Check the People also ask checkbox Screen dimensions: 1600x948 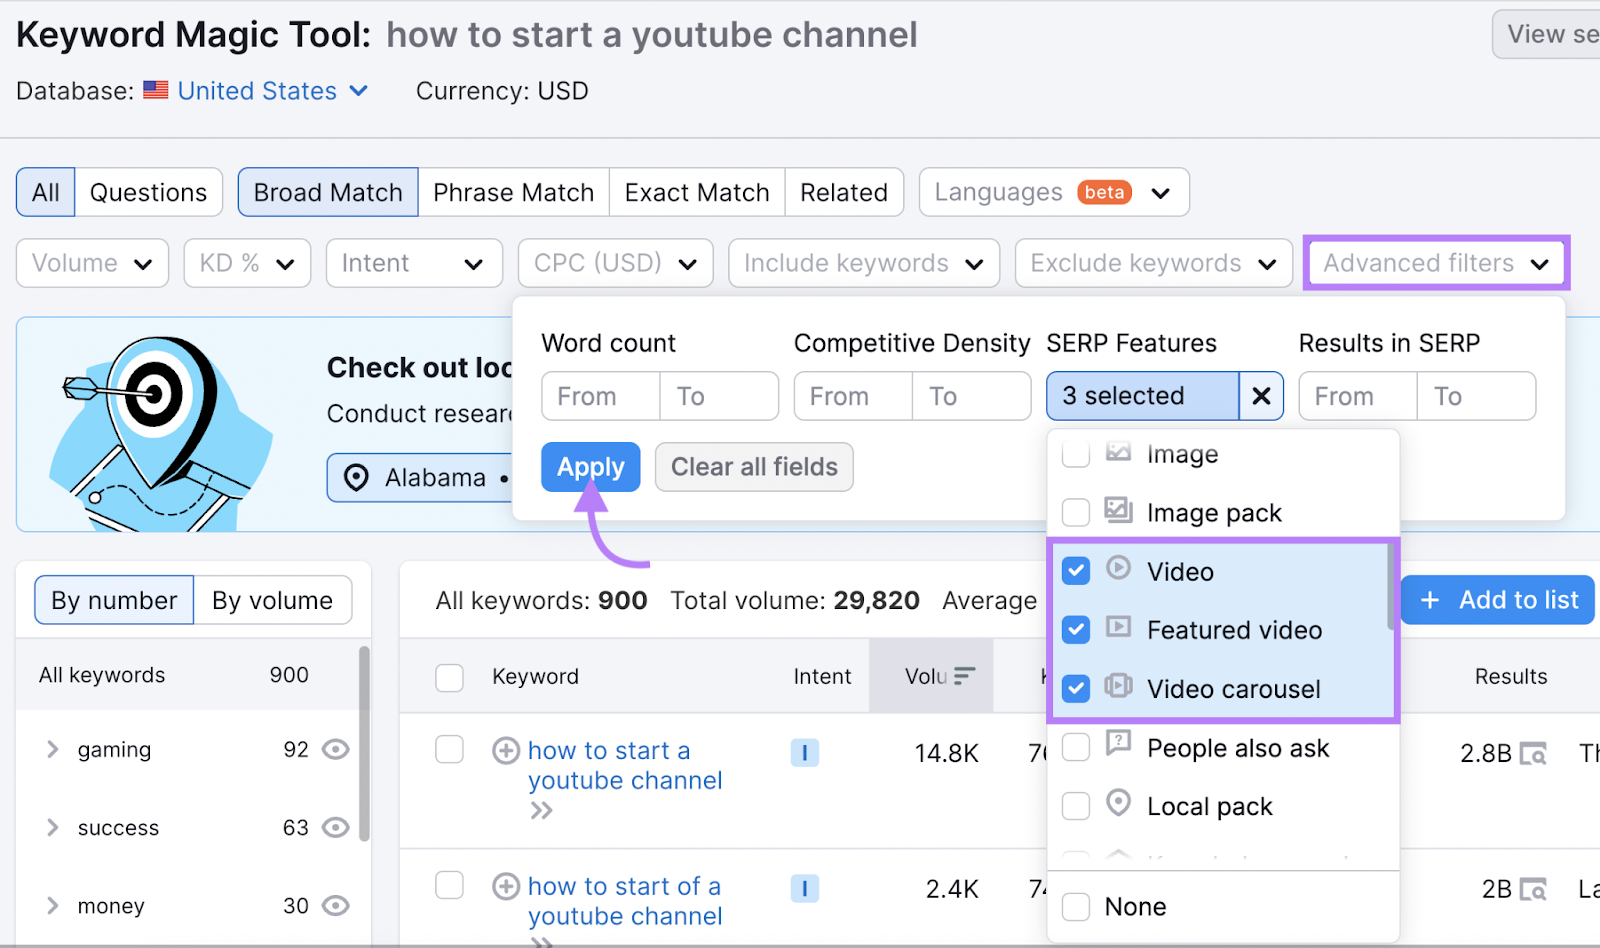click(1076, 747)
